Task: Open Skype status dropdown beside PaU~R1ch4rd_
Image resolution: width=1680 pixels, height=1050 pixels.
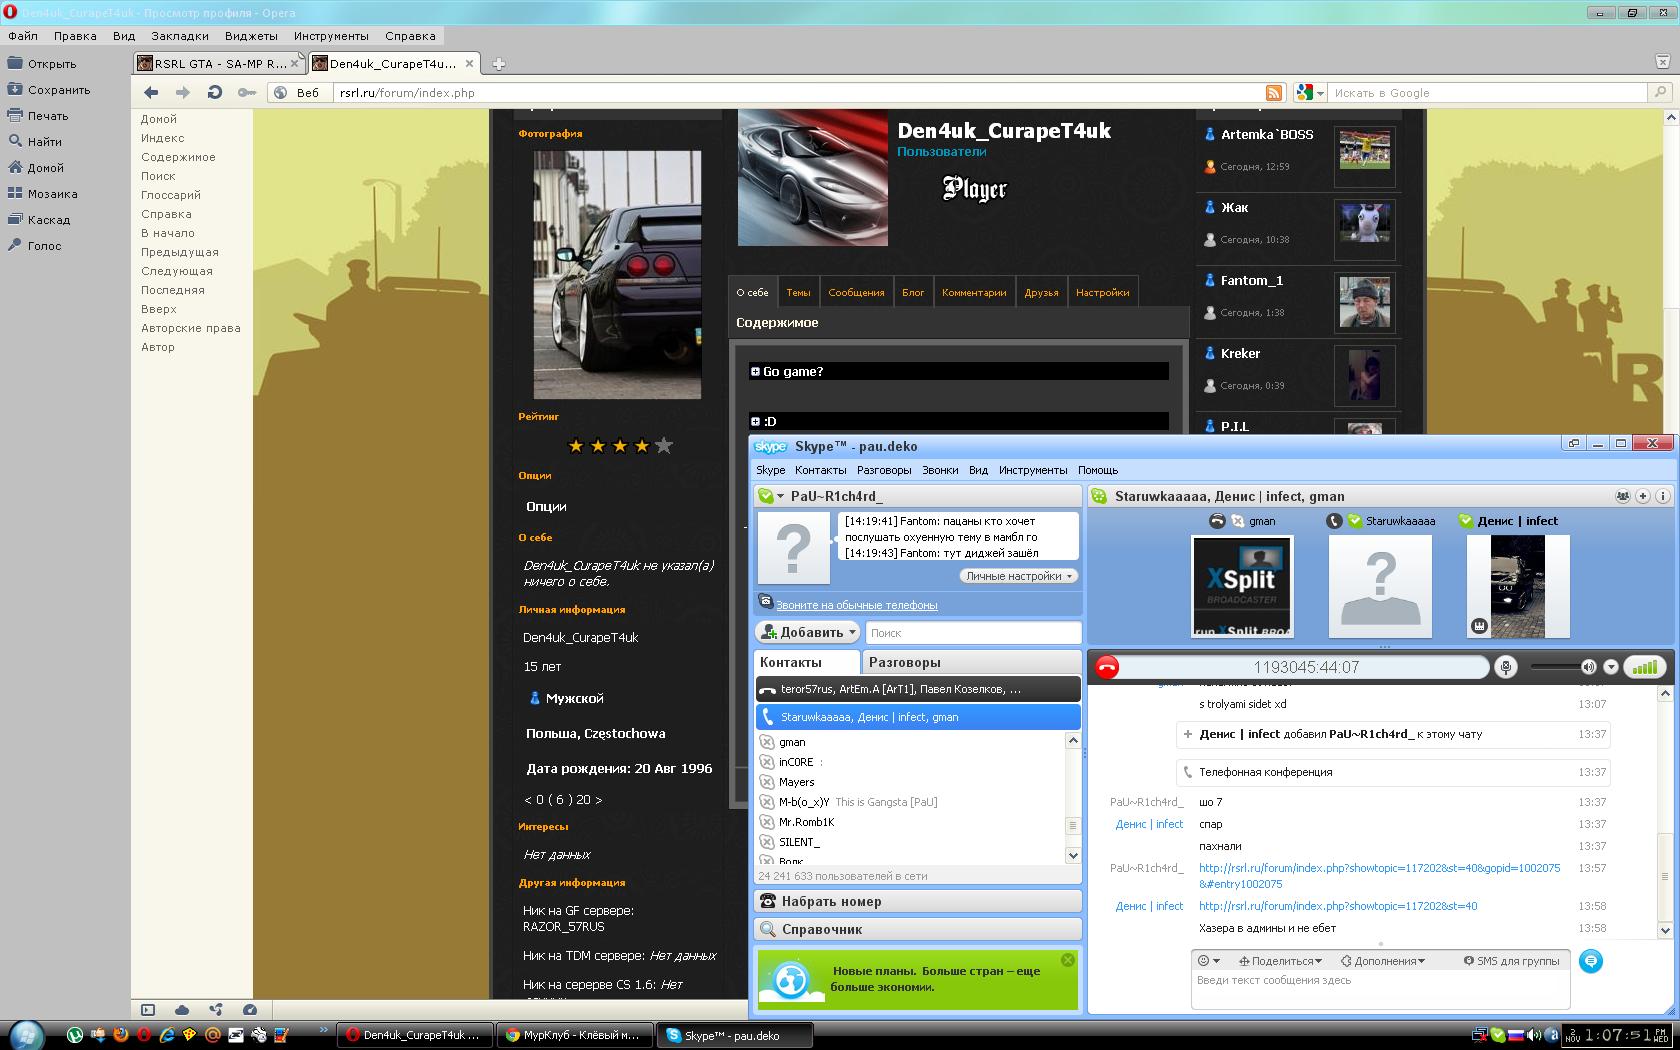Action: coord(770,496)
